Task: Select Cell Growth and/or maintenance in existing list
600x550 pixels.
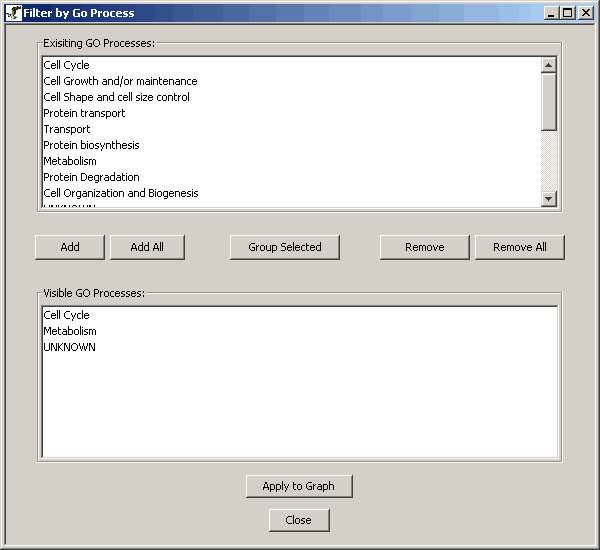Action: pos(120,81)
